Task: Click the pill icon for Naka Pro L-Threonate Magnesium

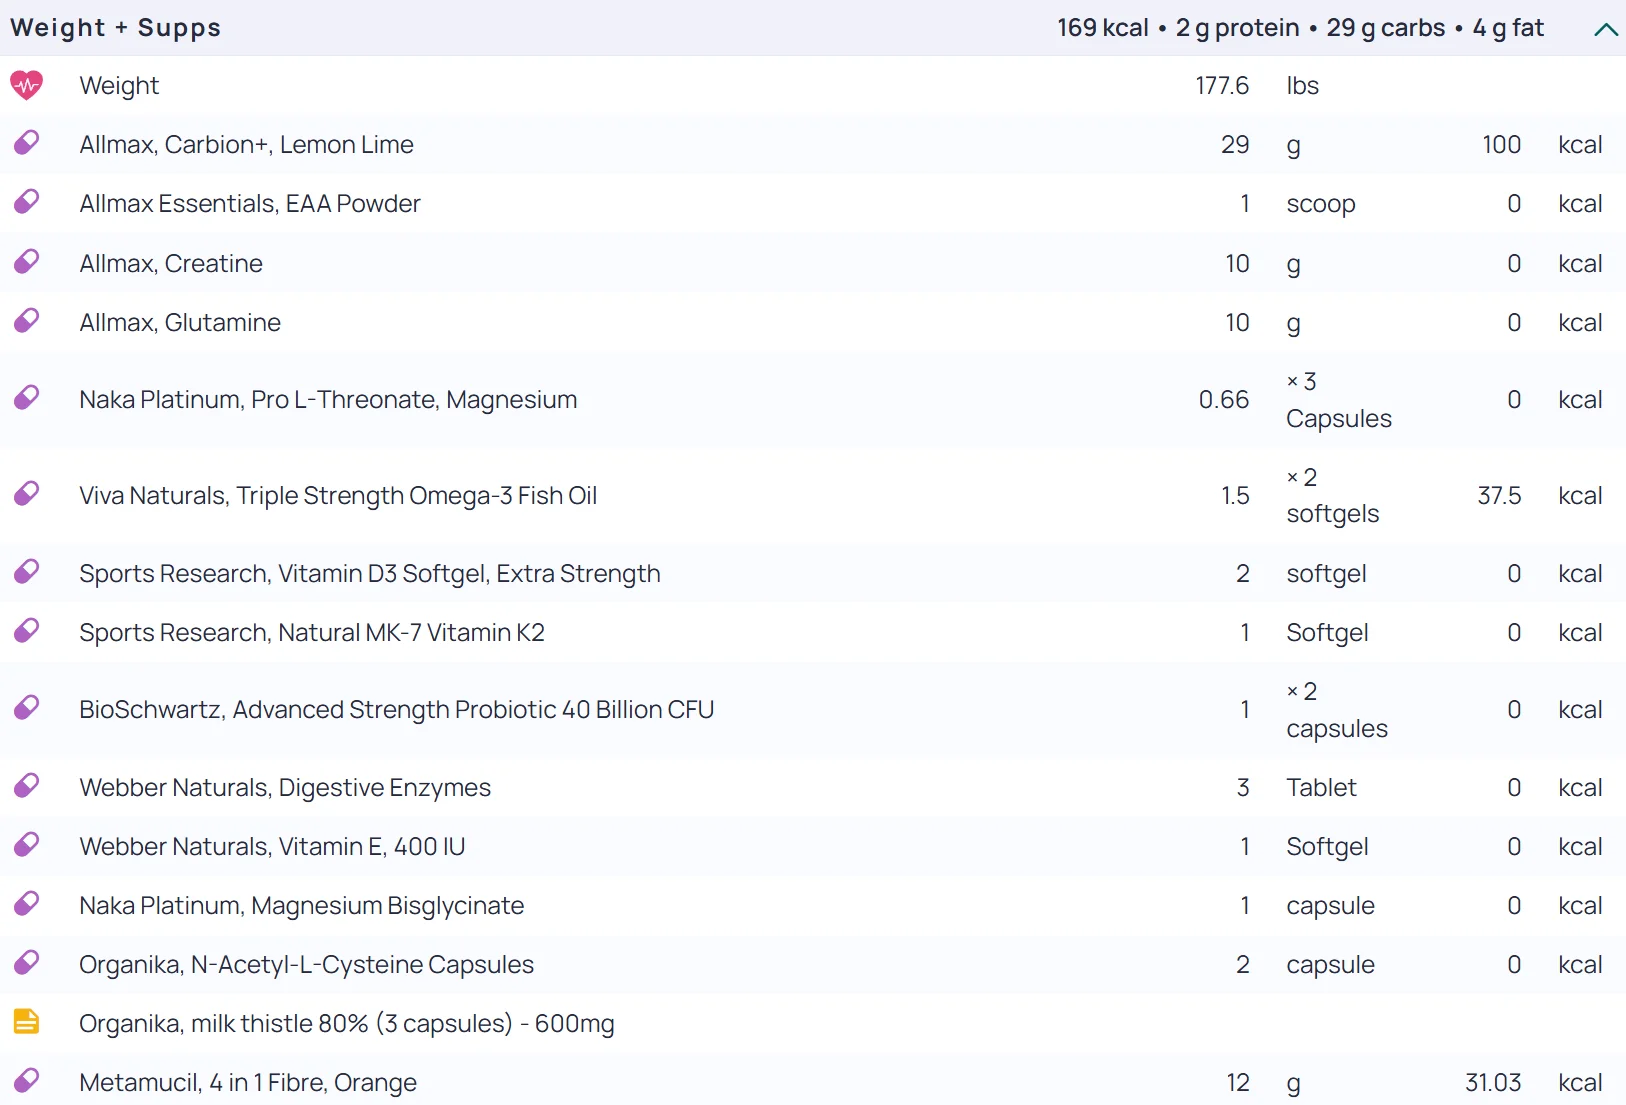Action: [27, 399]
